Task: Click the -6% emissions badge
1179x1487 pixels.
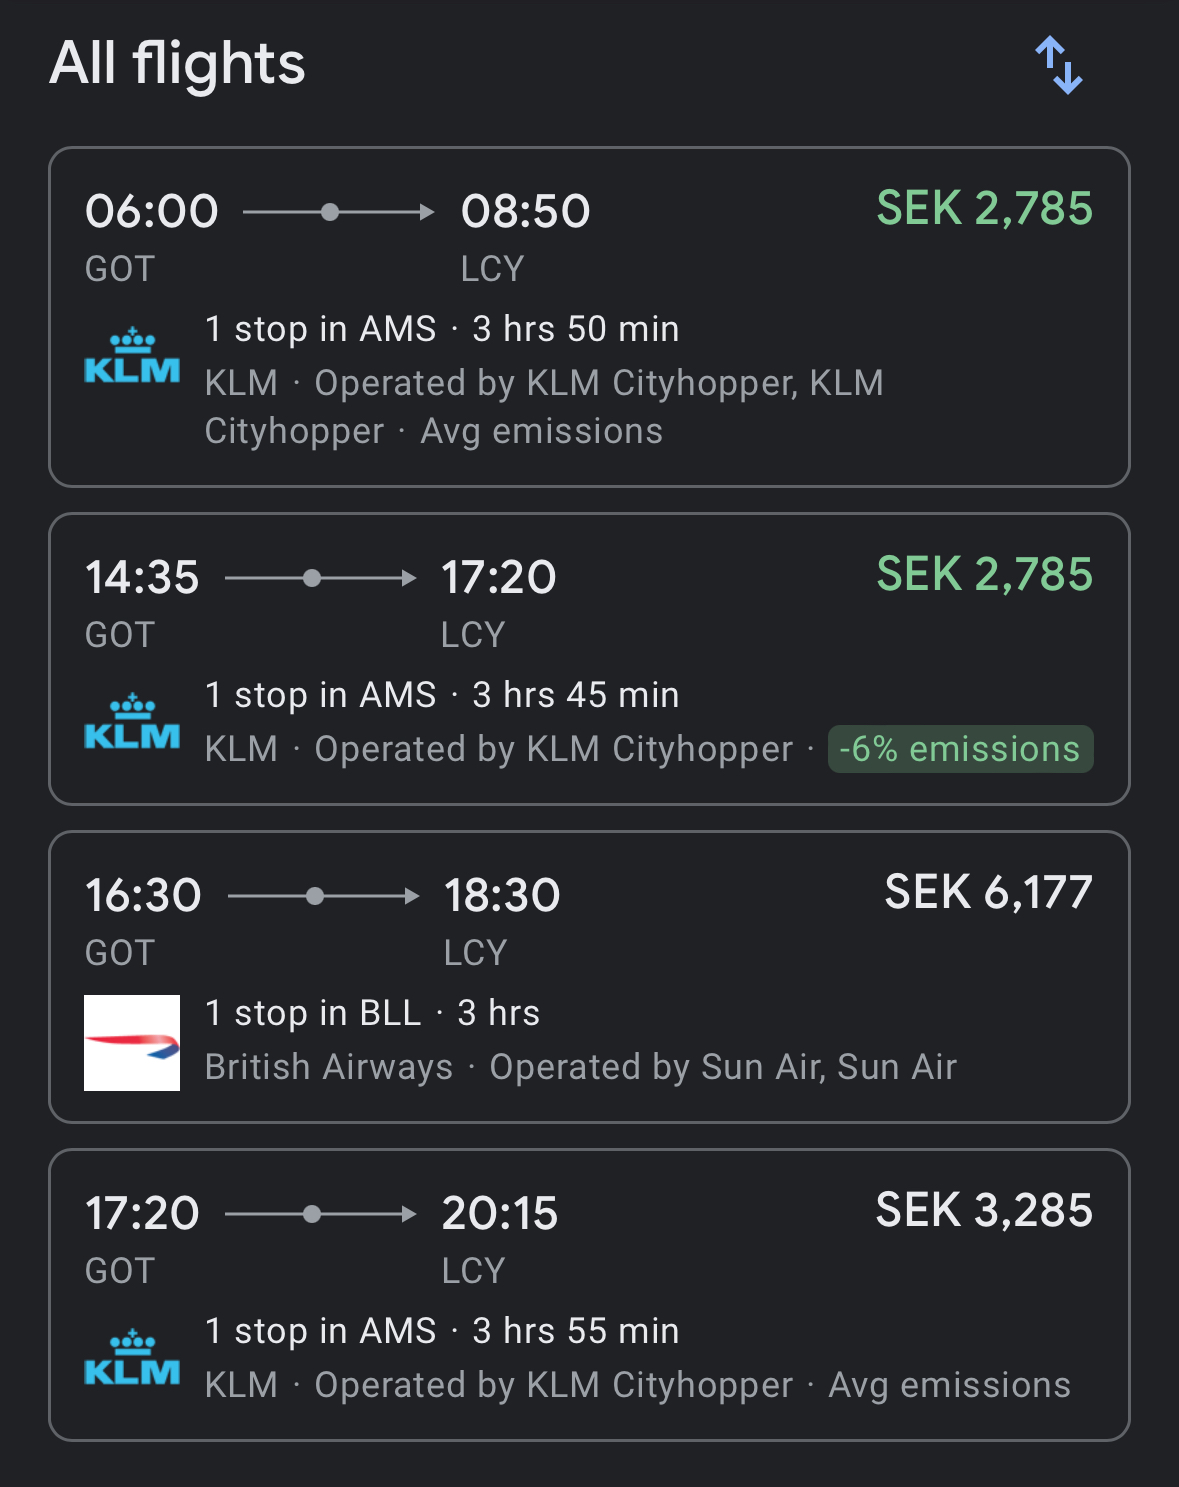Action: point(960,749)
